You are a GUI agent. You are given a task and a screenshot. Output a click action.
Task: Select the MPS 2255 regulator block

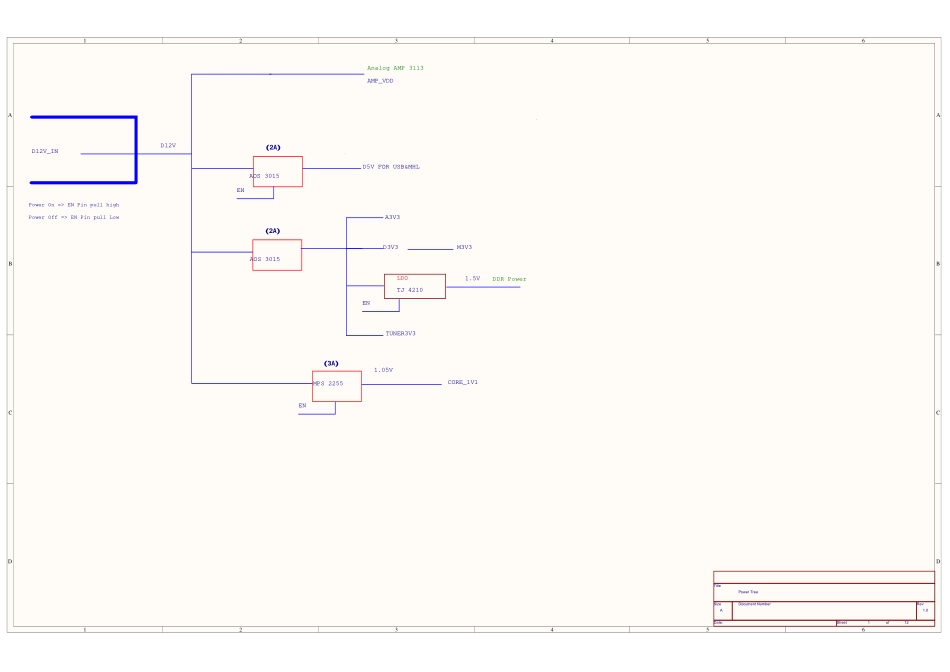point(336,385)
